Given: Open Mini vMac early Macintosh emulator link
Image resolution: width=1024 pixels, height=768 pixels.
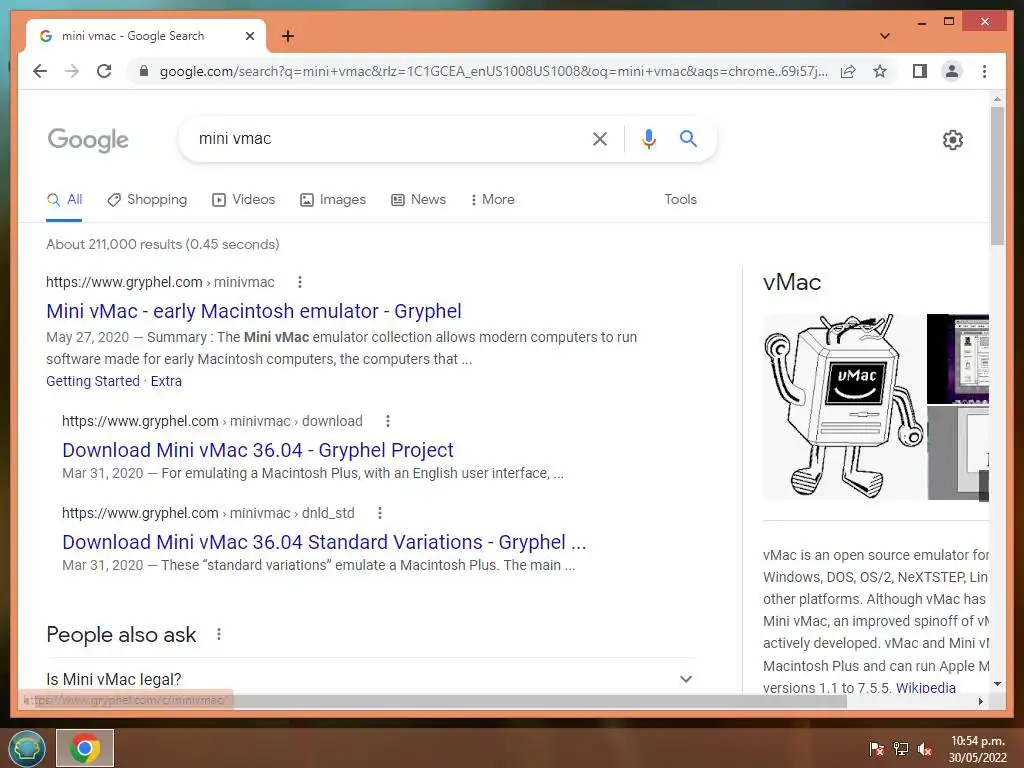Looking at the screenshot, I should click(x=253, y=312).
